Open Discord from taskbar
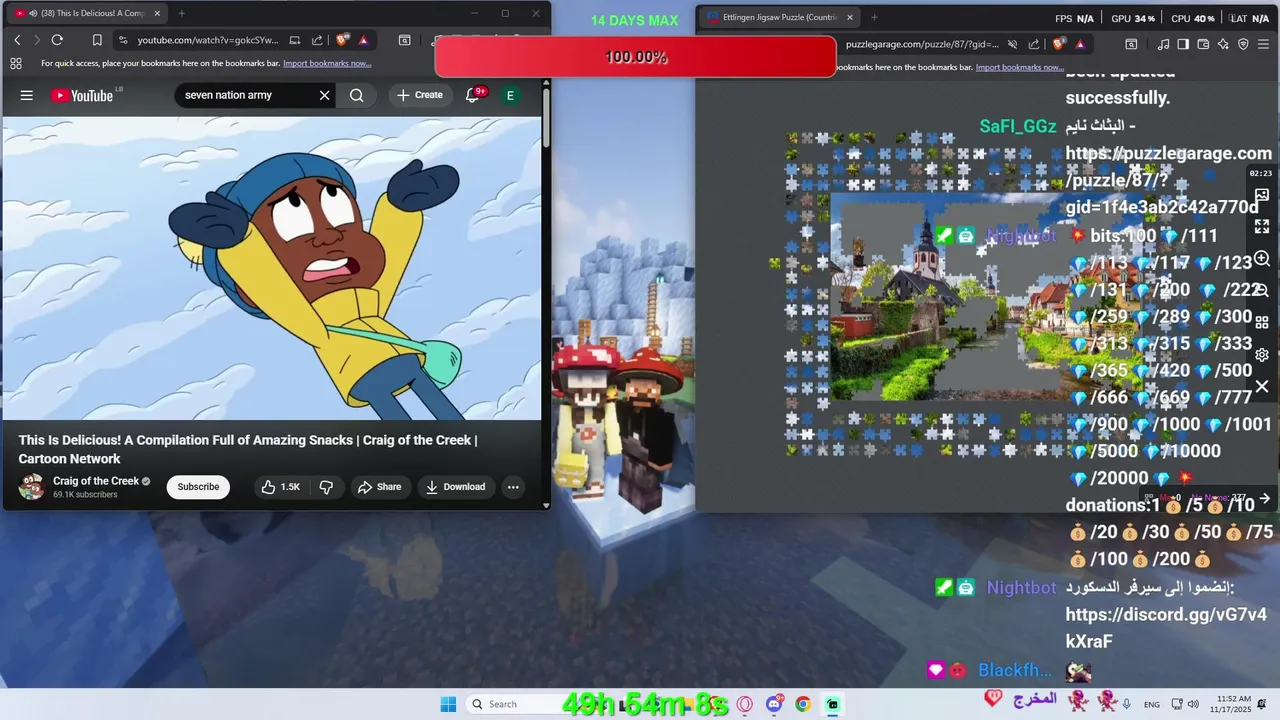The height and width of the screenshot is (720, 1280). [774, 704]
